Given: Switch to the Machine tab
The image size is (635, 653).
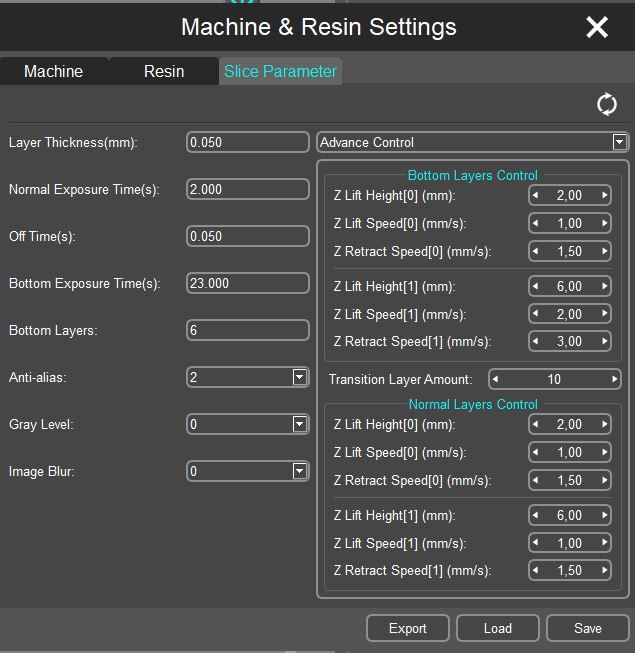Looking at the screenshot, I should (x=53, y=71).
